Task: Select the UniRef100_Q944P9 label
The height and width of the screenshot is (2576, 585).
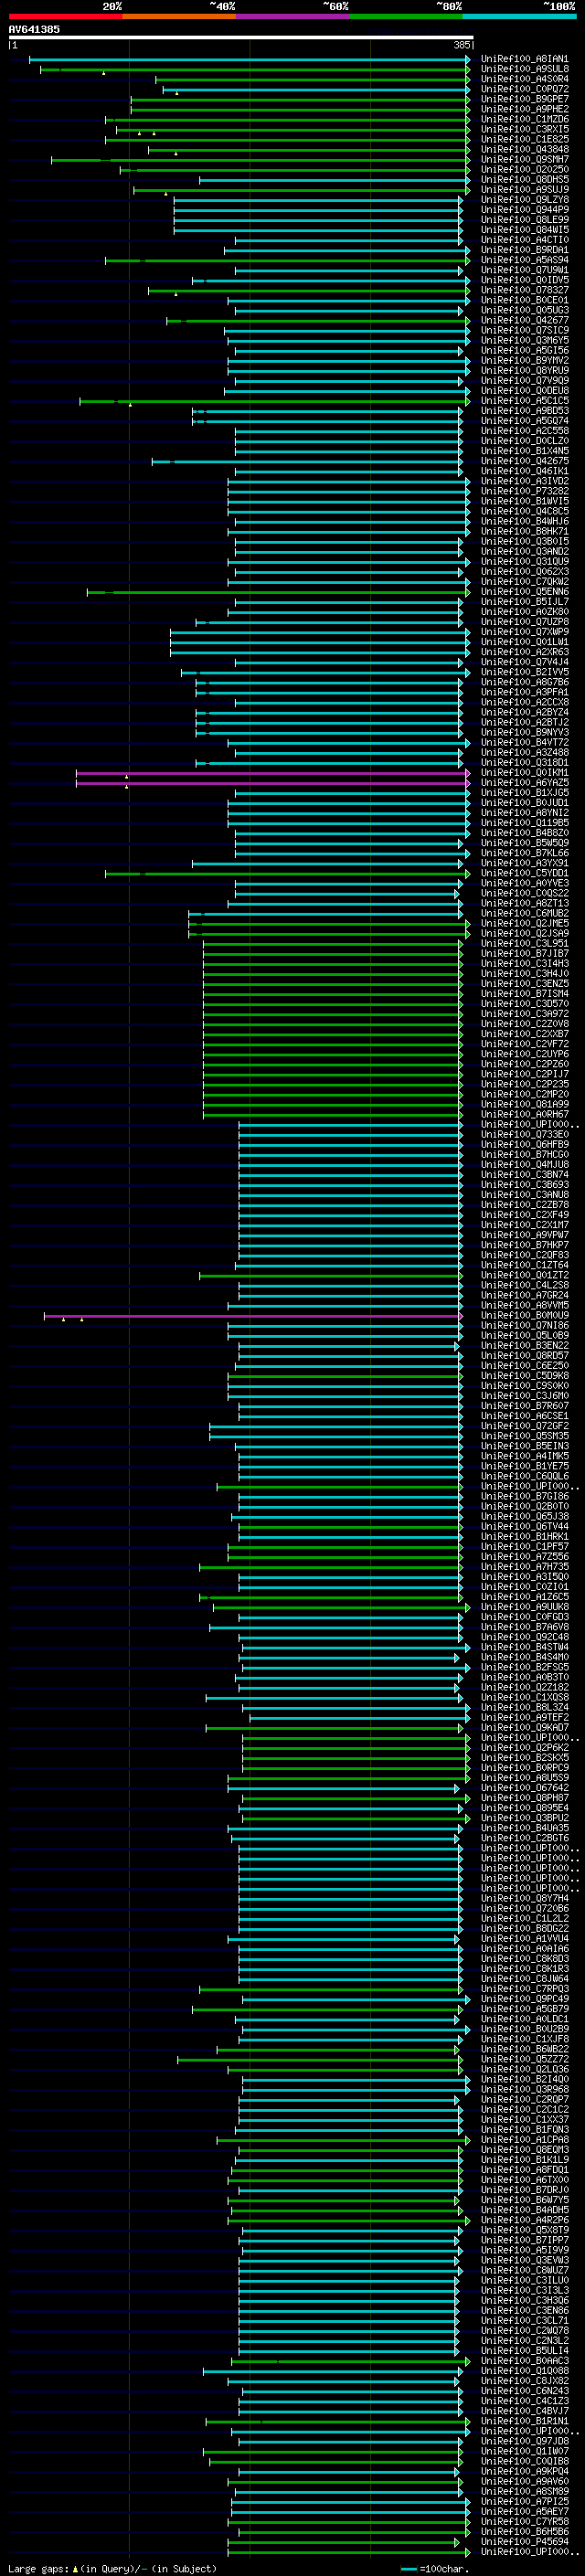Action: (524, 209)
